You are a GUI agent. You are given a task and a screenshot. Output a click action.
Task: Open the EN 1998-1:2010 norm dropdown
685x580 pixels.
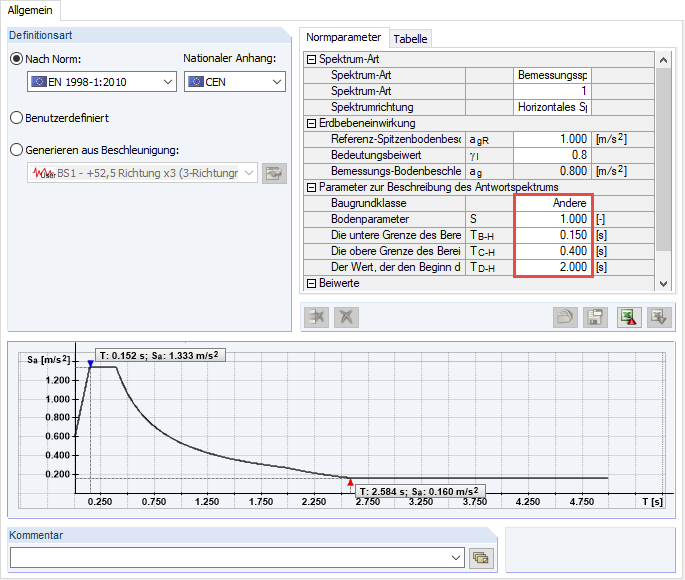[x=102, y=82]
